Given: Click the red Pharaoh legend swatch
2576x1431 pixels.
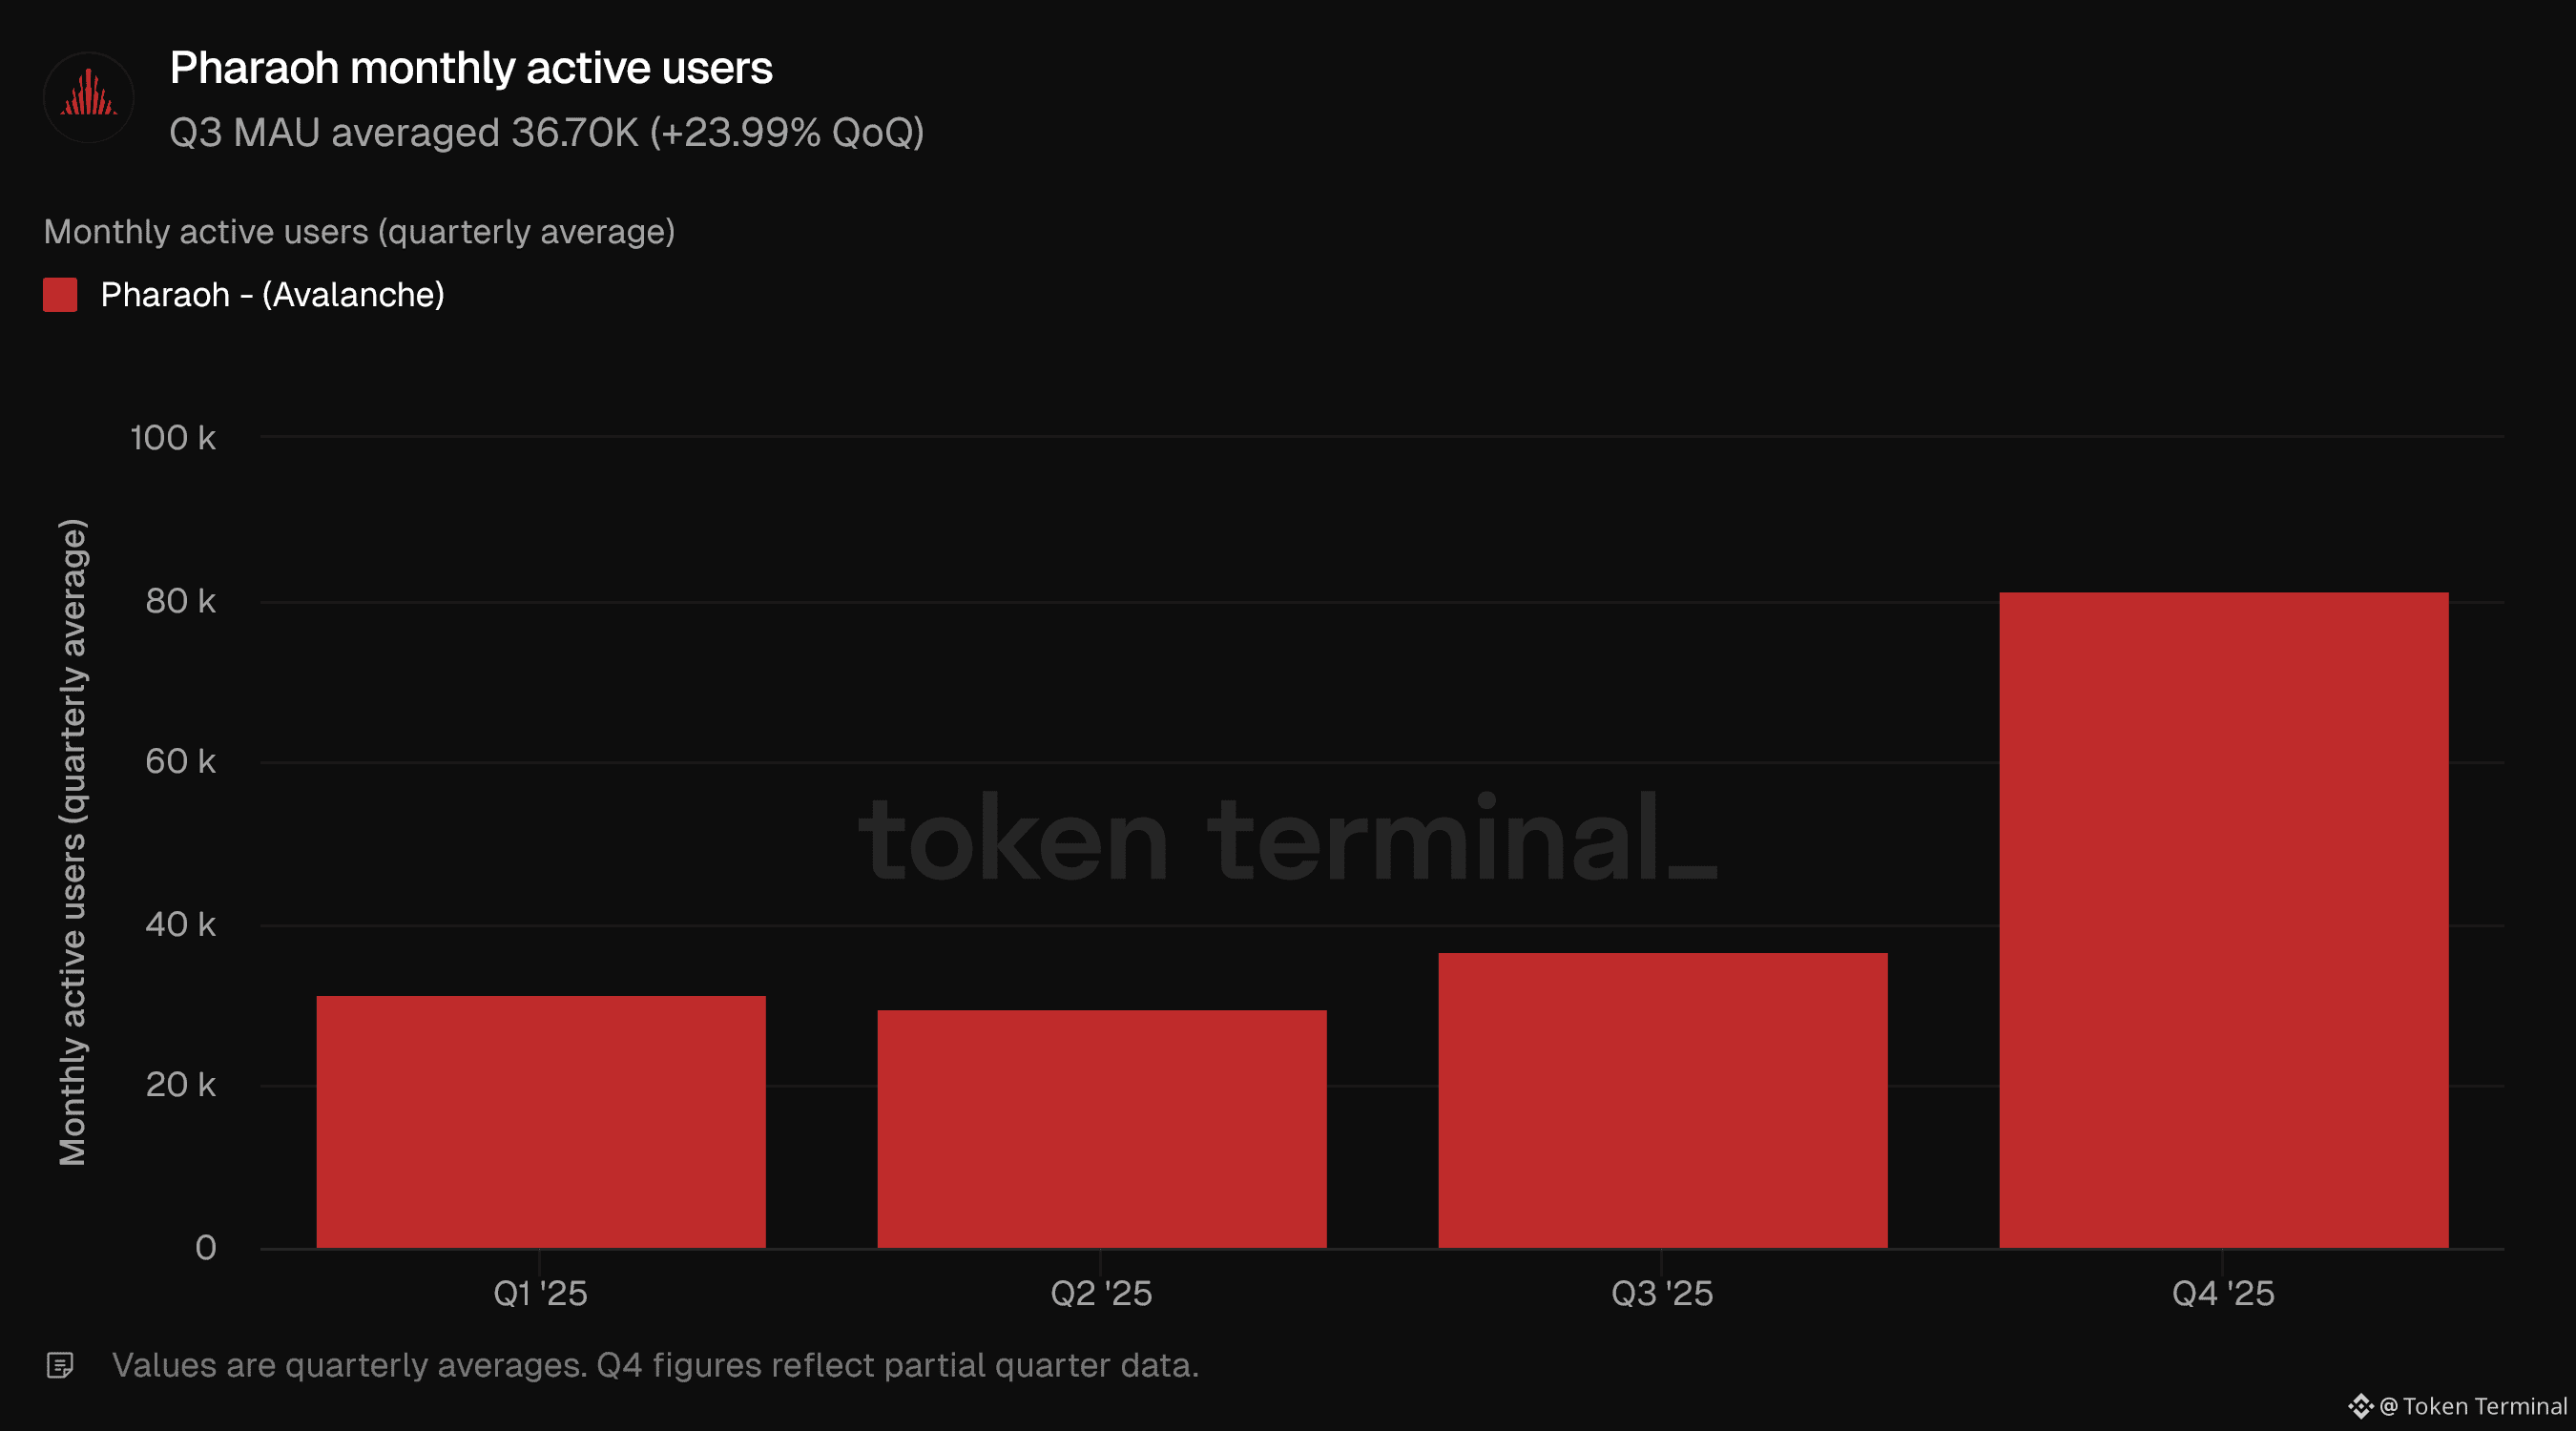Looking at the screenshot, I should [x=60, y=295].
